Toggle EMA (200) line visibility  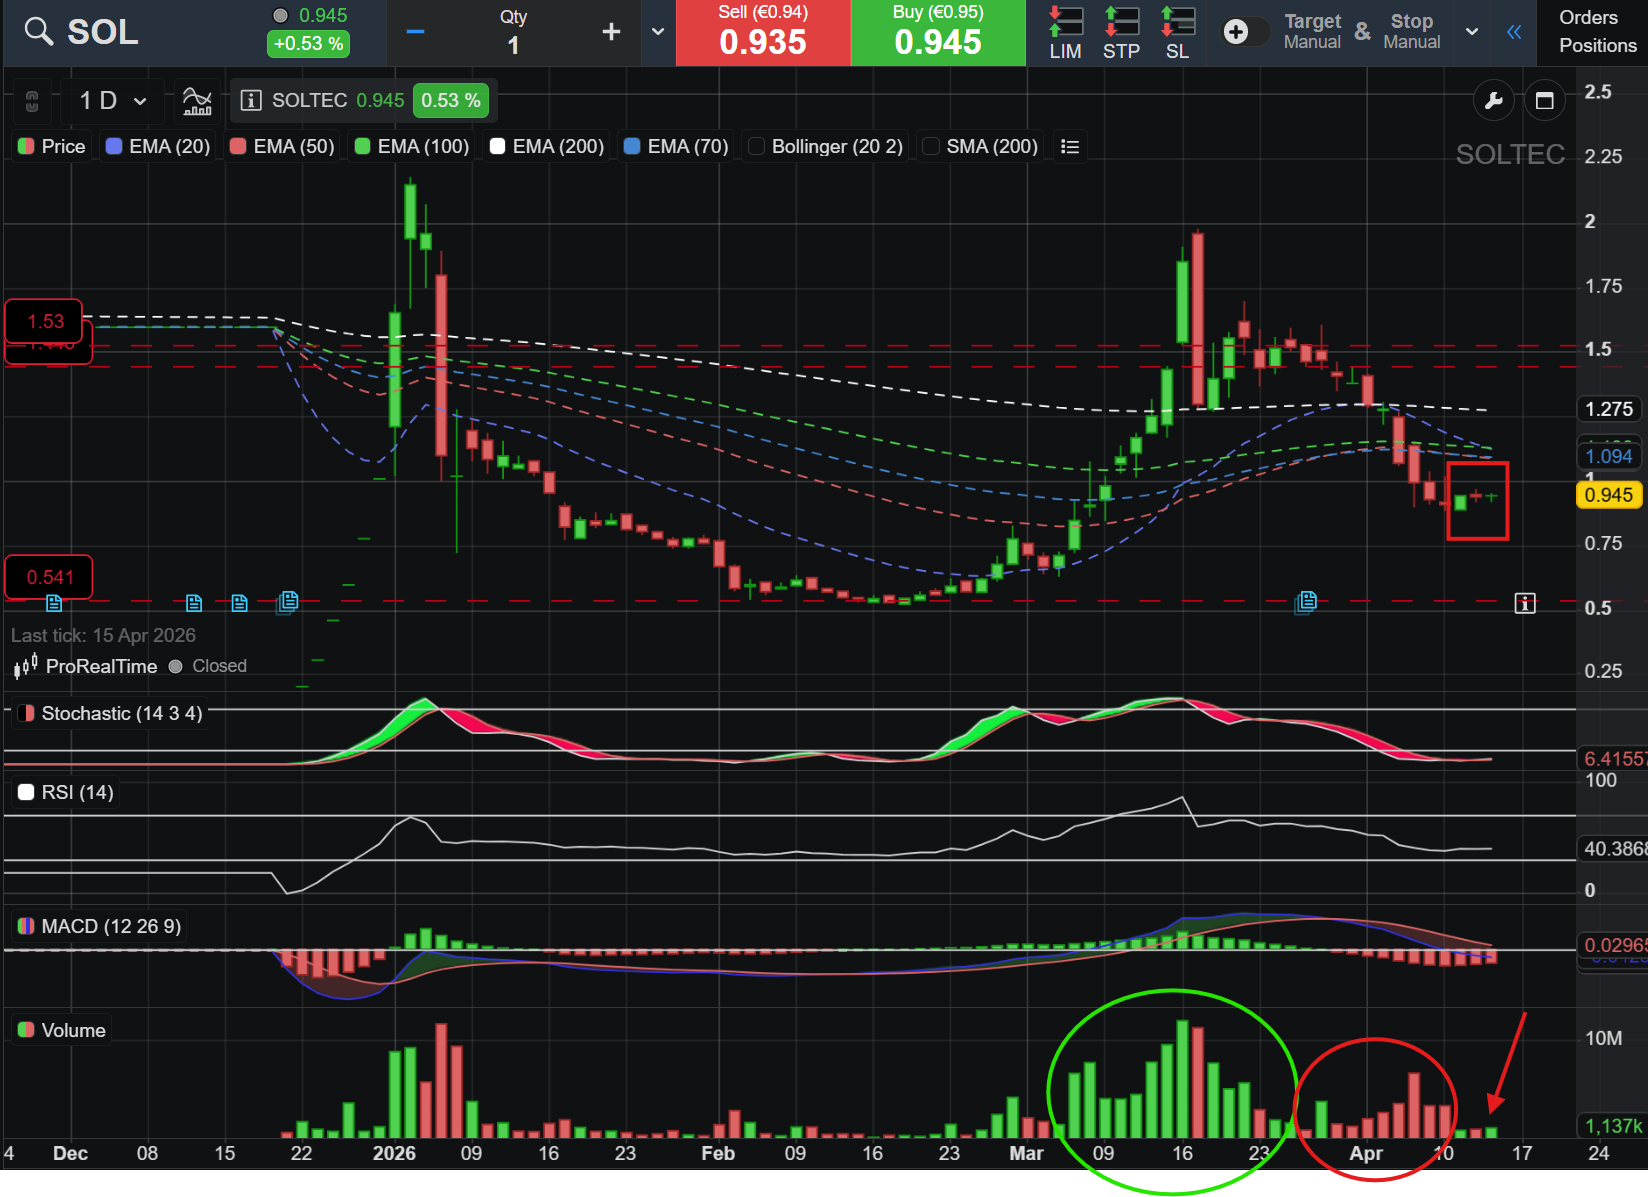click(497, 147)
